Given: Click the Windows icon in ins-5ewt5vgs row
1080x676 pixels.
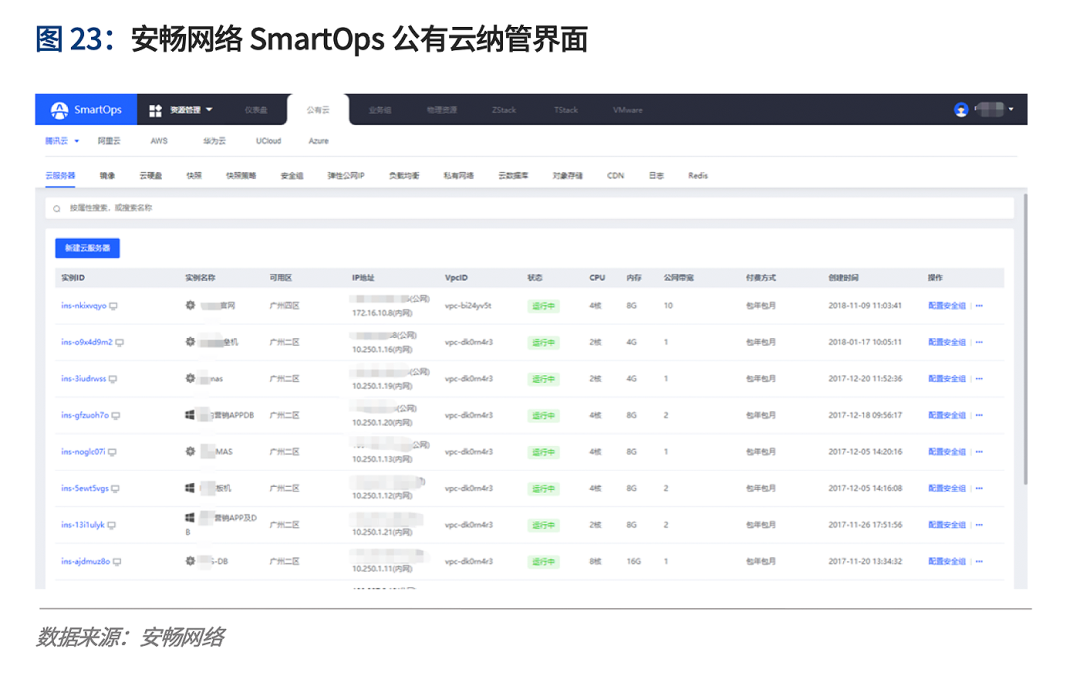Looking at the screenshot, I should coord(189,488).
